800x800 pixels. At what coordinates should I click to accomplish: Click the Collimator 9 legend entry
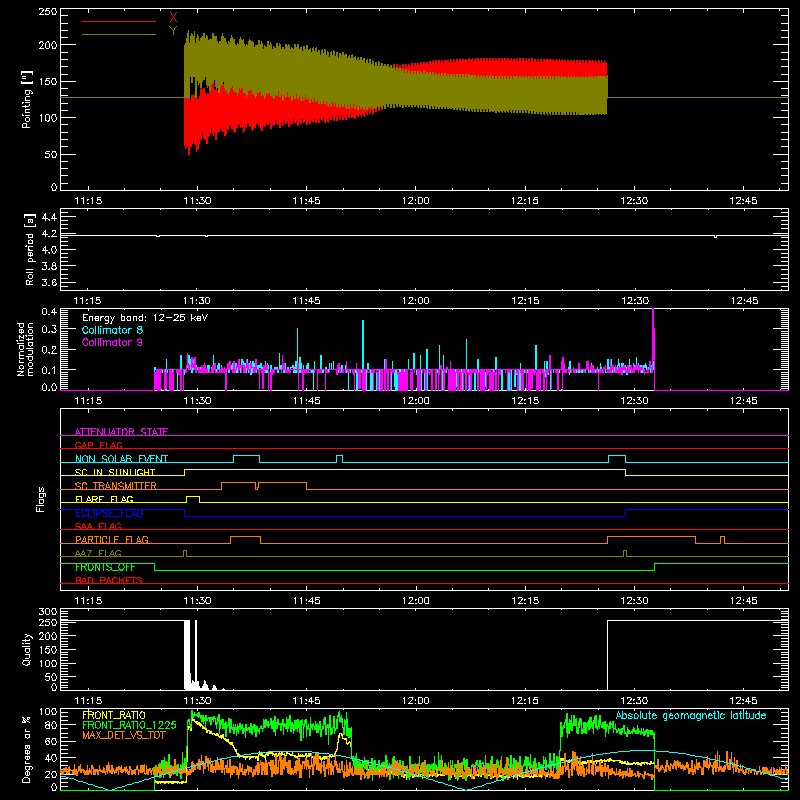click(112, 342)
